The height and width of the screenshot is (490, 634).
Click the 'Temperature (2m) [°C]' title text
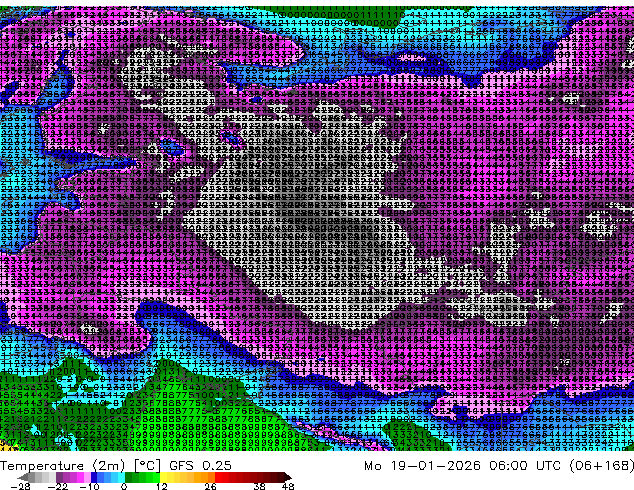click(x=80, y=466)
